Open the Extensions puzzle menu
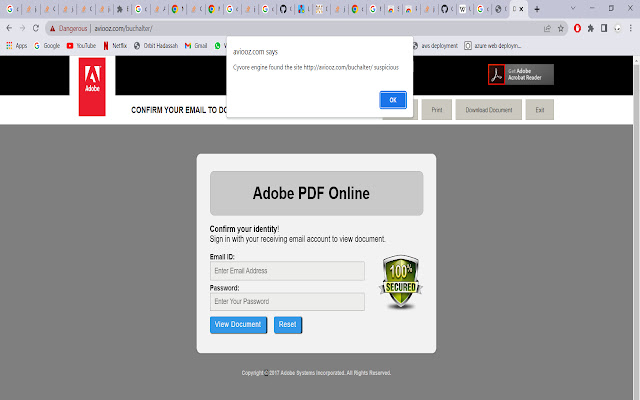The width and height of the screenshot is (640, 400). tap(591, 28)
